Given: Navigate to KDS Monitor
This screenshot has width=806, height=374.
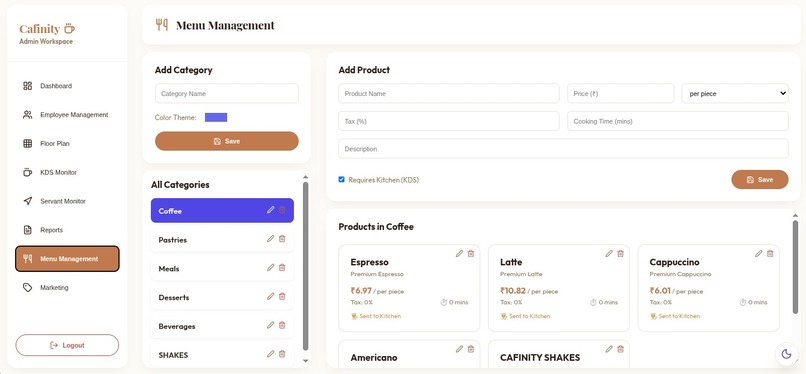Looking at the screenshot, I should click(67, 172).
